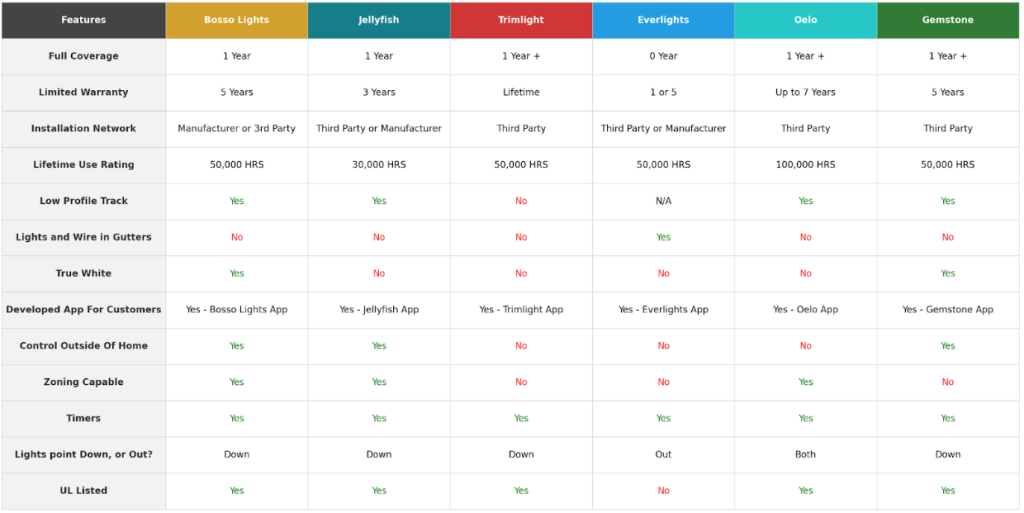This screenshot has height=513, width=1024.
Task: Click the Yes - Oelo App cell
Action: pyautogui.click(x=805, y=310)
